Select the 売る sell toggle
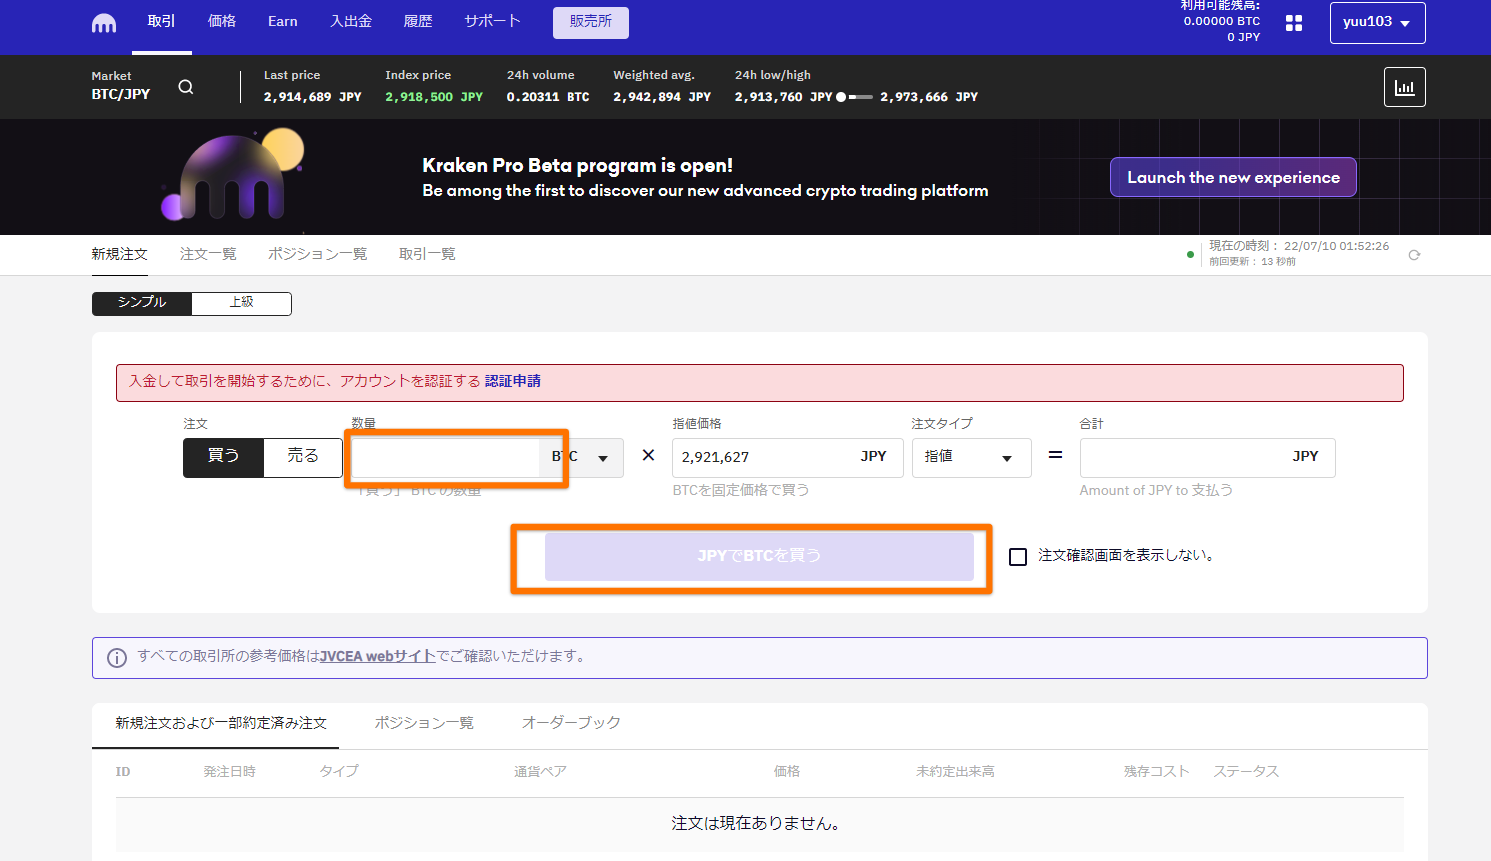The height and width of the screenshot is (861, 1491). 303,457
